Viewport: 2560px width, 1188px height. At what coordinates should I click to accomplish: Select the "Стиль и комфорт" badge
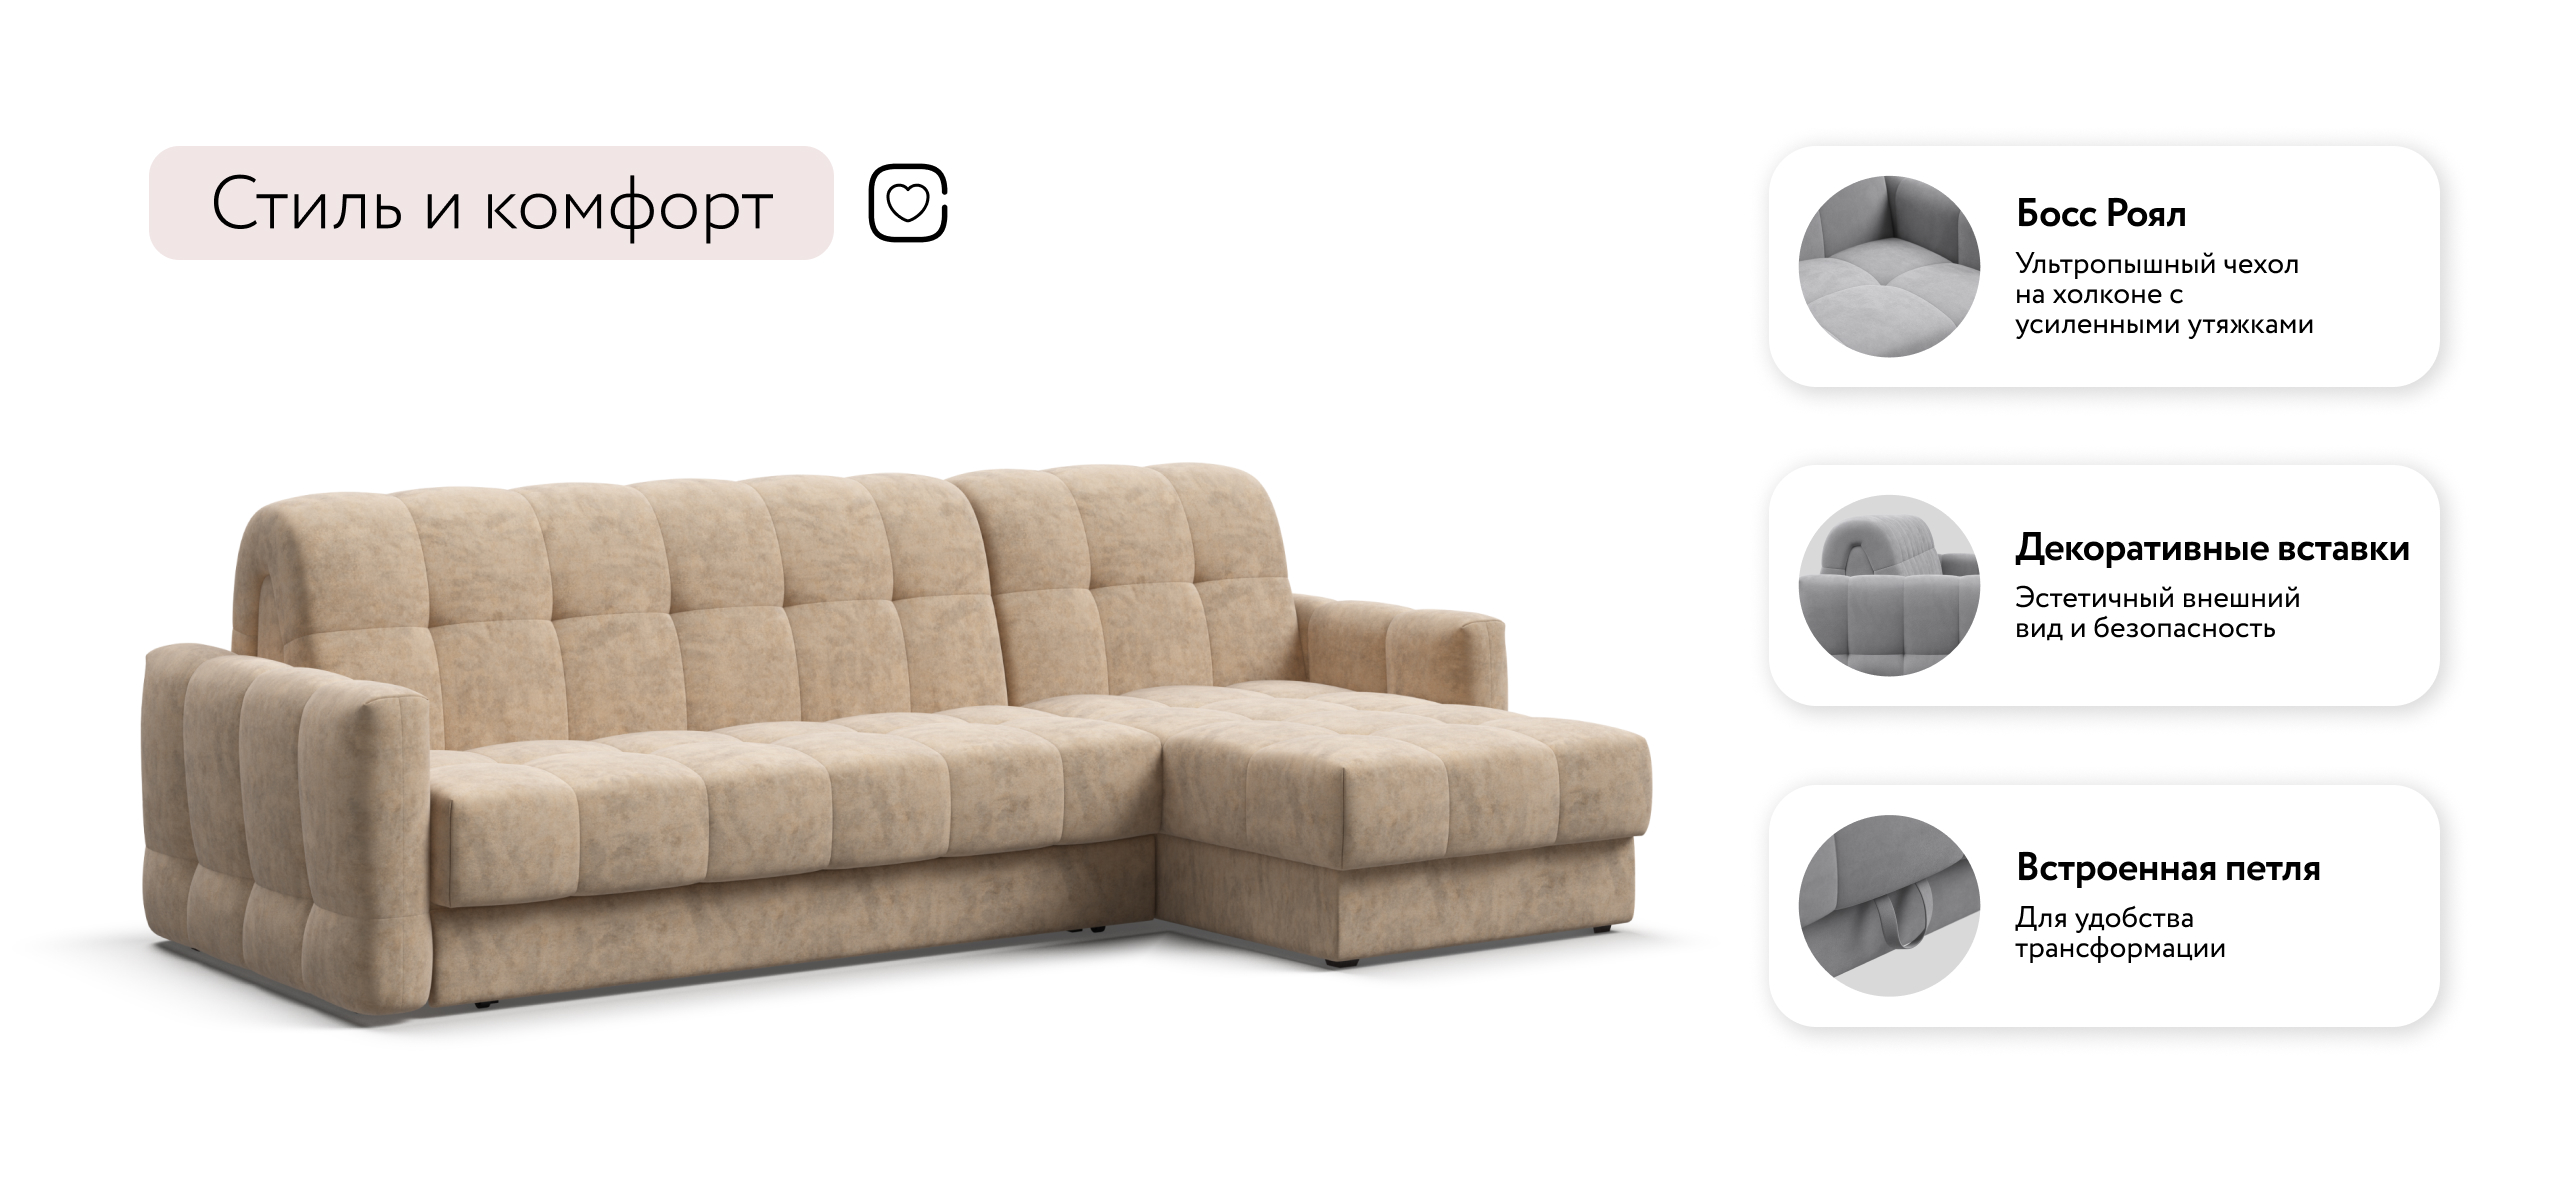491,203
